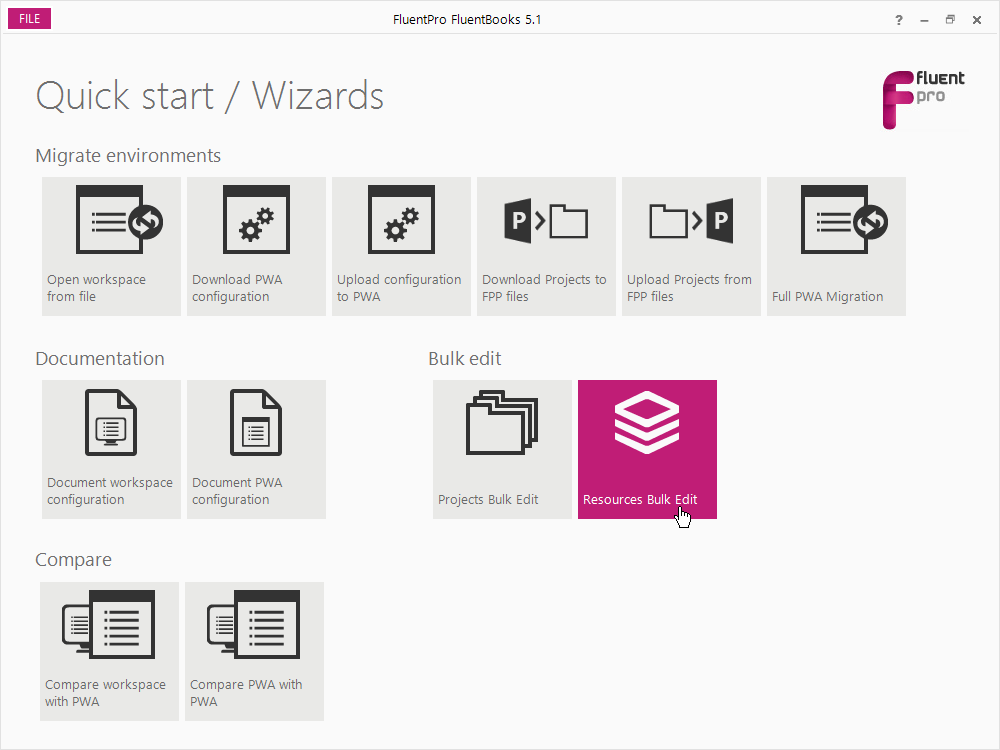Click the Help question mark icon
The image size is (1000, 750).
pos(899,20)
